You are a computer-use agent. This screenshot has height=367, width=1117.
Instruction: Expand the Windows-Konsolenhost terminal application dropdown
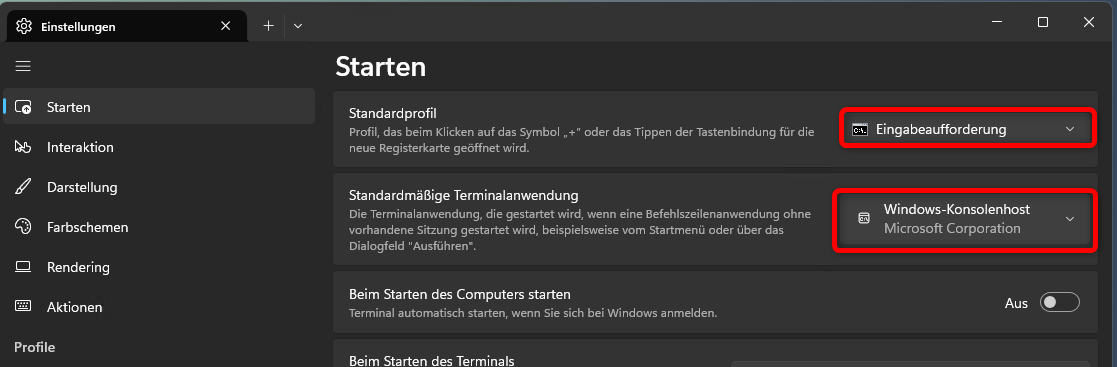click(964, 219)
